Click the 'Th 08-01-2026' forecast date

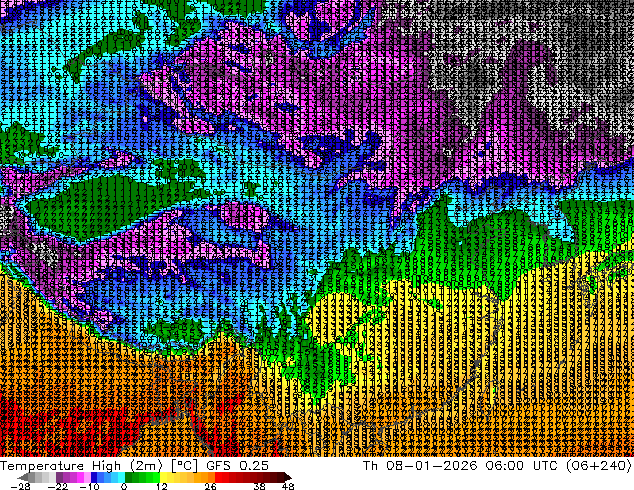pyautogui.click(x=420, y=466)
